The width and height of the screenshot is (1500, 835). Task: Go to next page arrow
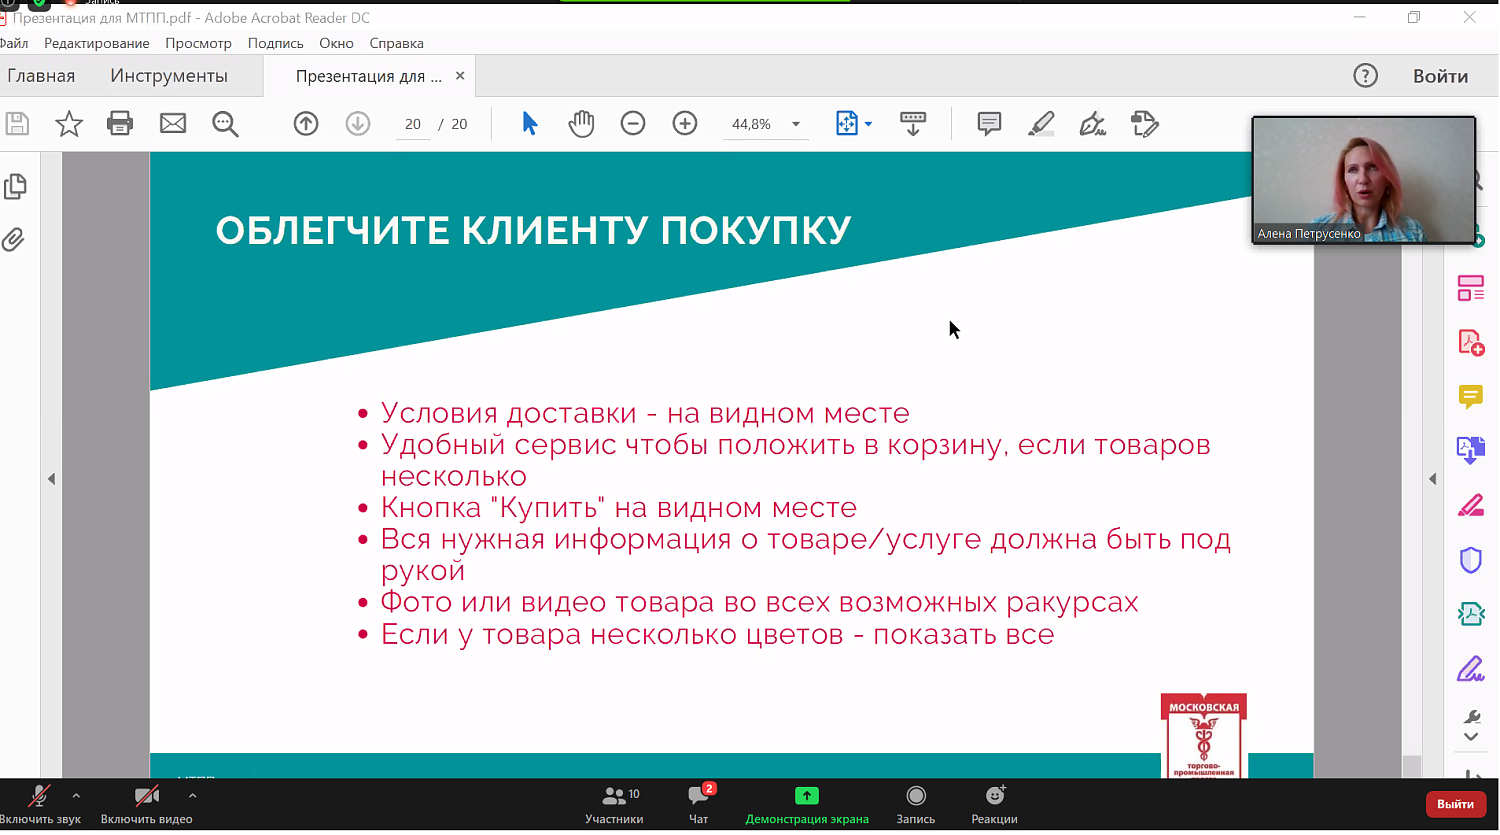coord(358,124)
